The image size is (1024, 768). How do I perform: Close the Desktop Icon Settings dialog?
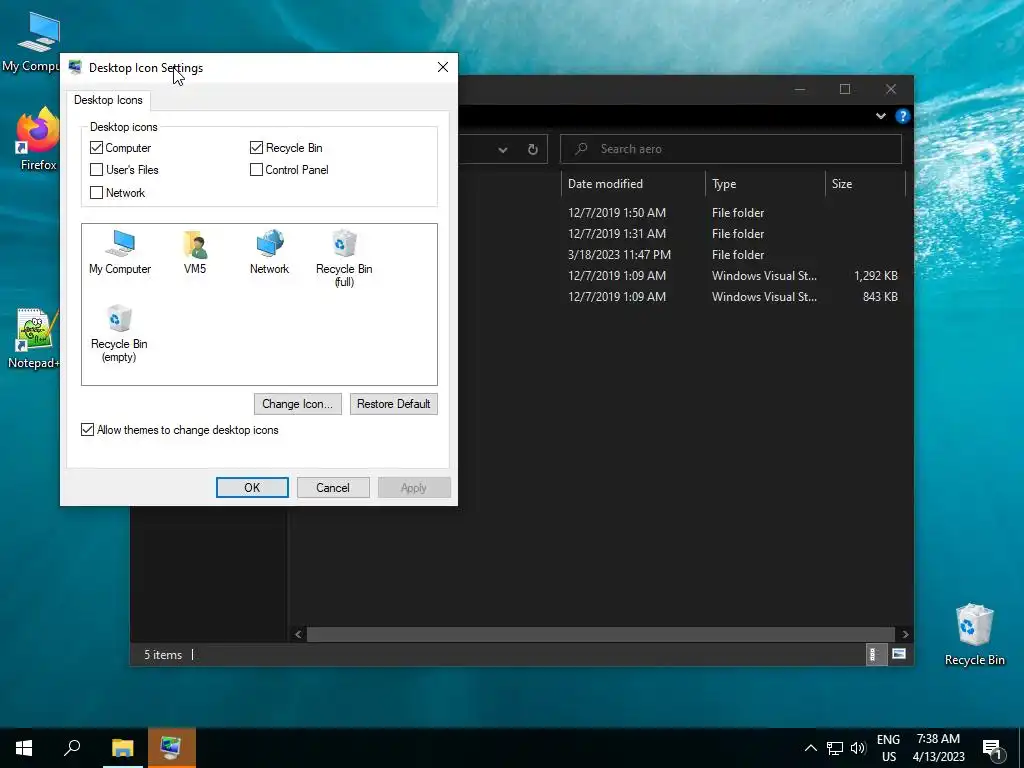(443, 67)
